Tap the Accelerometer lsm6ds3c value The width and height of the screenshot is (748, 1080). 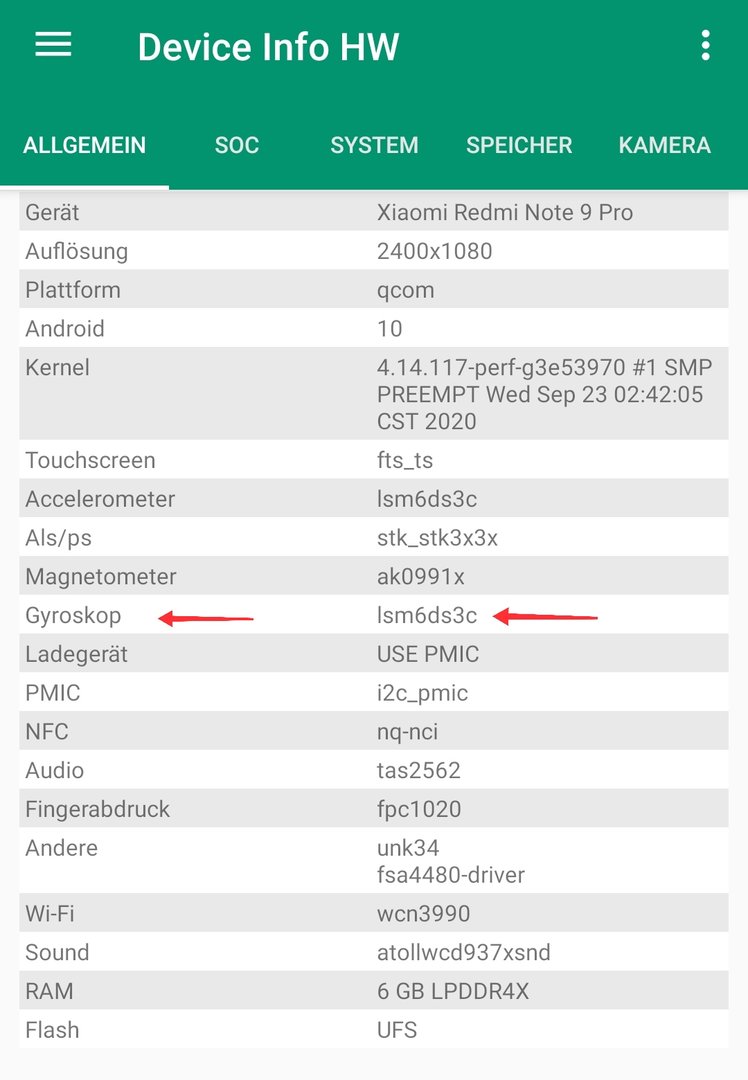click(426, 499)
